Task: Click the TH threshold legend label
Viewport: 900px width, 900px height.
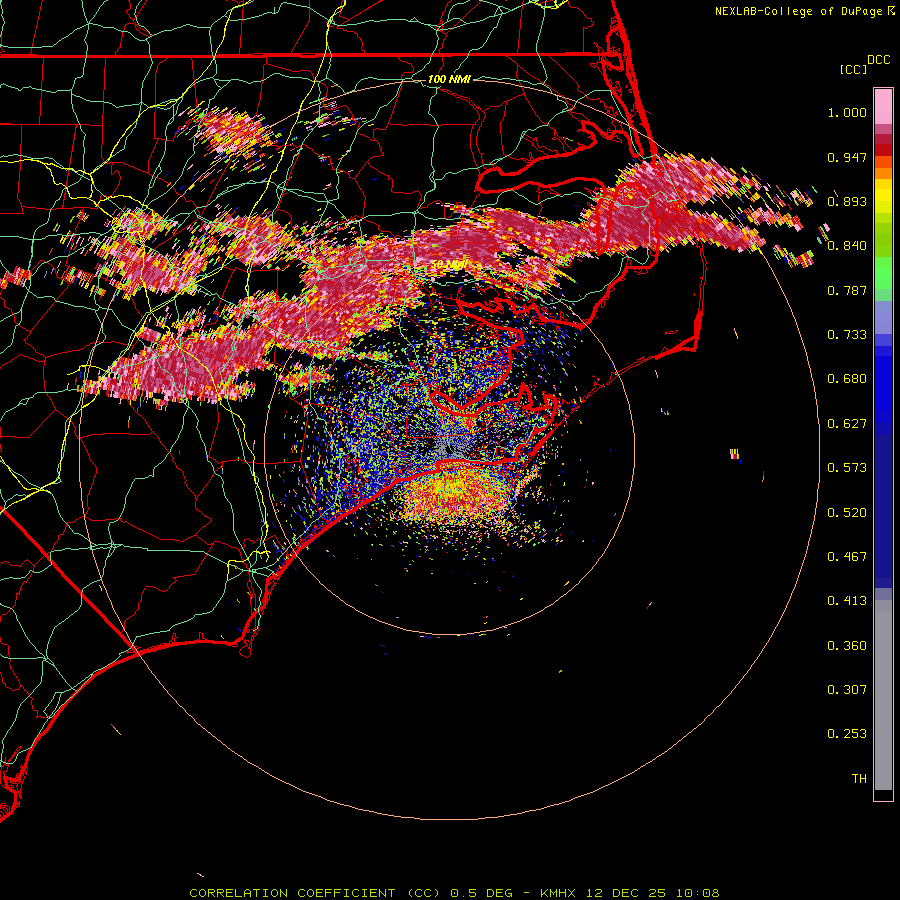Action: coord(859,779)
